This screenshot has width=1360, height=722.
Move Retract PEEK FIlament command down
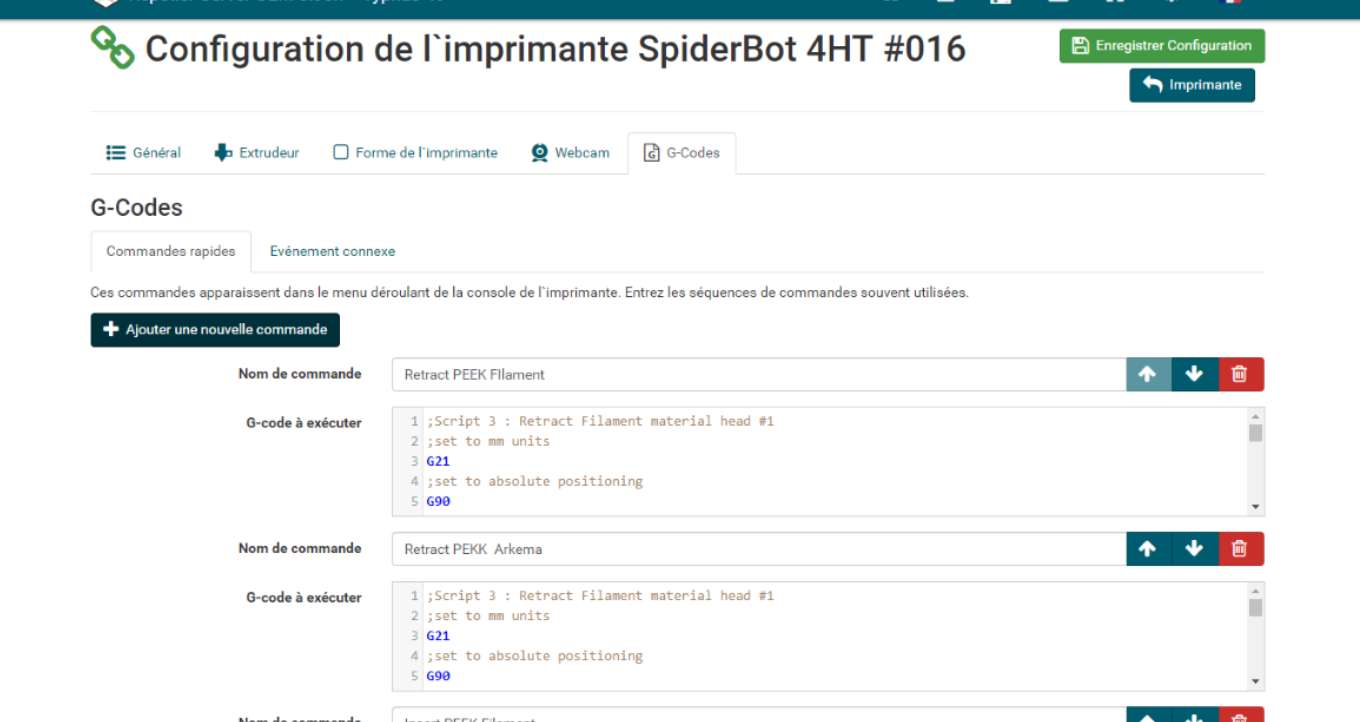point(1194,375)
